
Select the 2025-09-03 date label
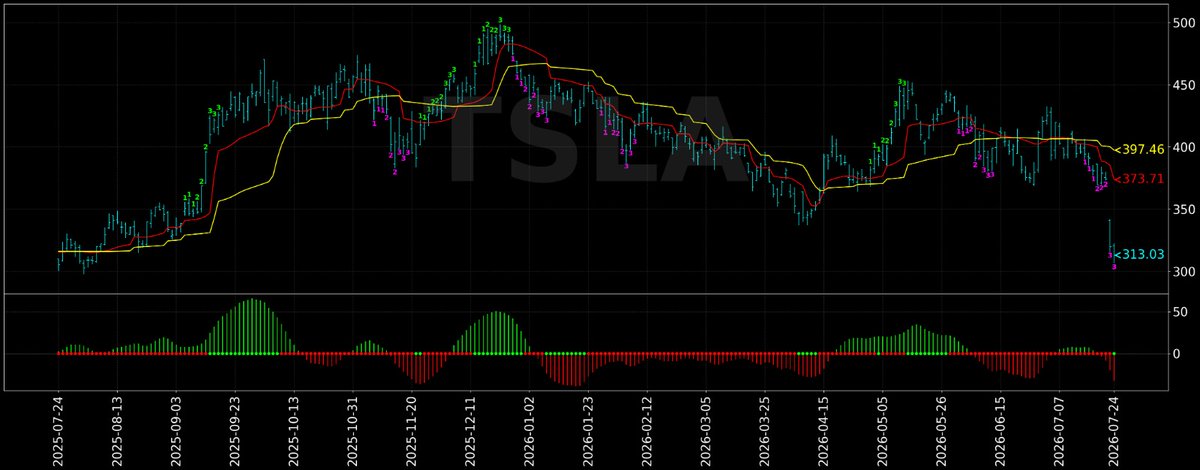tap(175, 431)
